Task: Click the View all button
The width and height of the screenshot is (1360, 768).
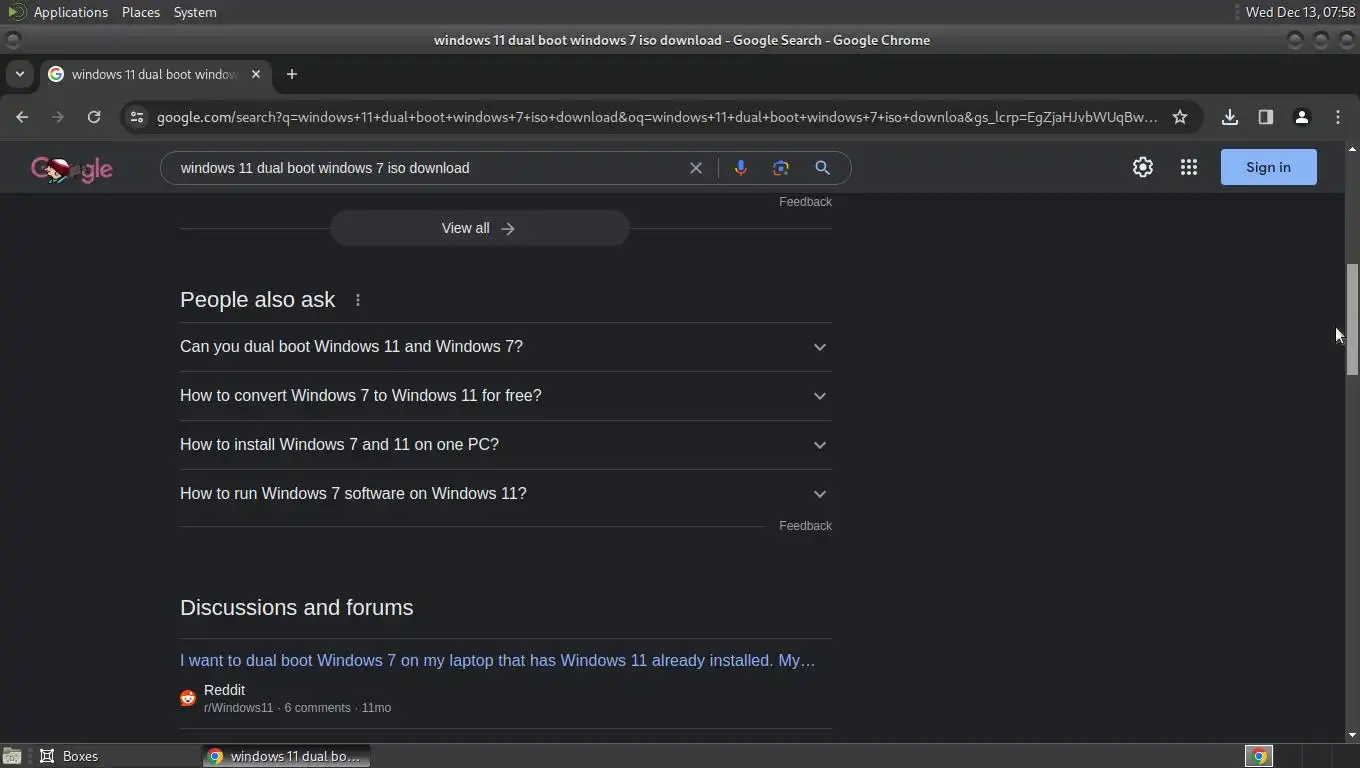Action: coord(479,228)
